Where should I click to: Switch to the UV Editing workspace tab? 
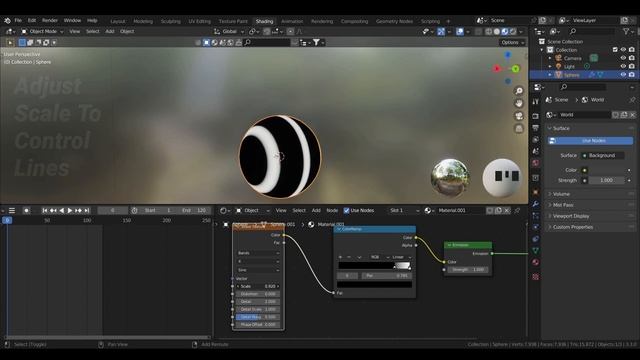(200, 21)
